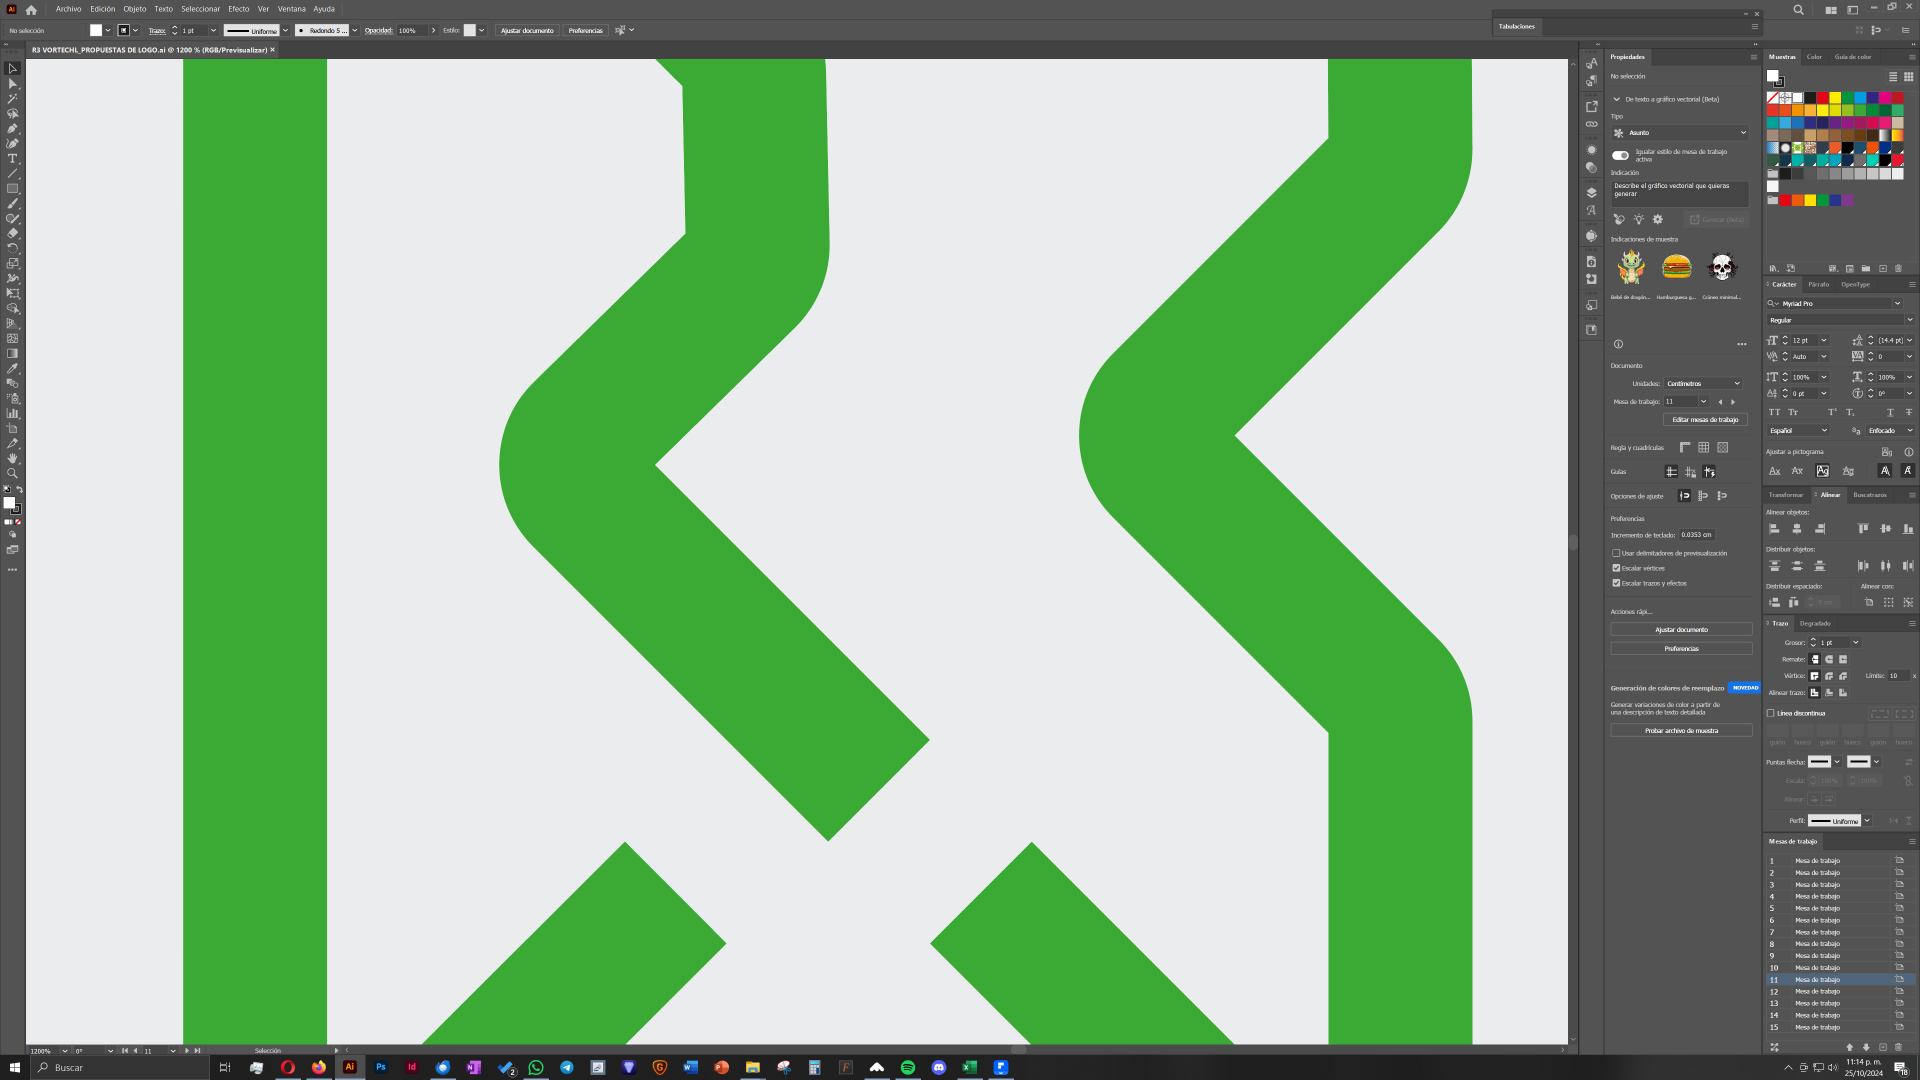Enable Línea discontinua checkbox
Viewport: 1920px width, 1080px height.
[x=1771, y=713]
